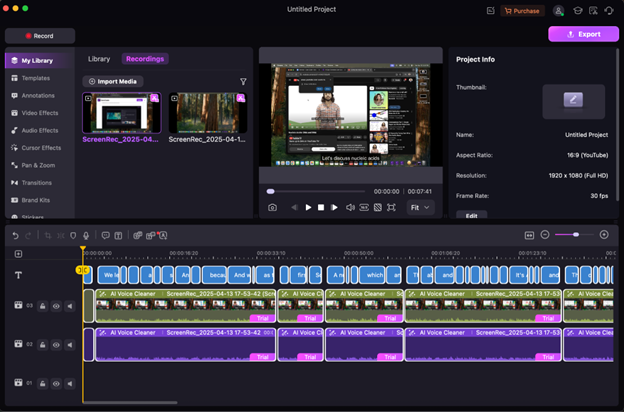Undo the last timeline edit

click(x=15, y=236)
